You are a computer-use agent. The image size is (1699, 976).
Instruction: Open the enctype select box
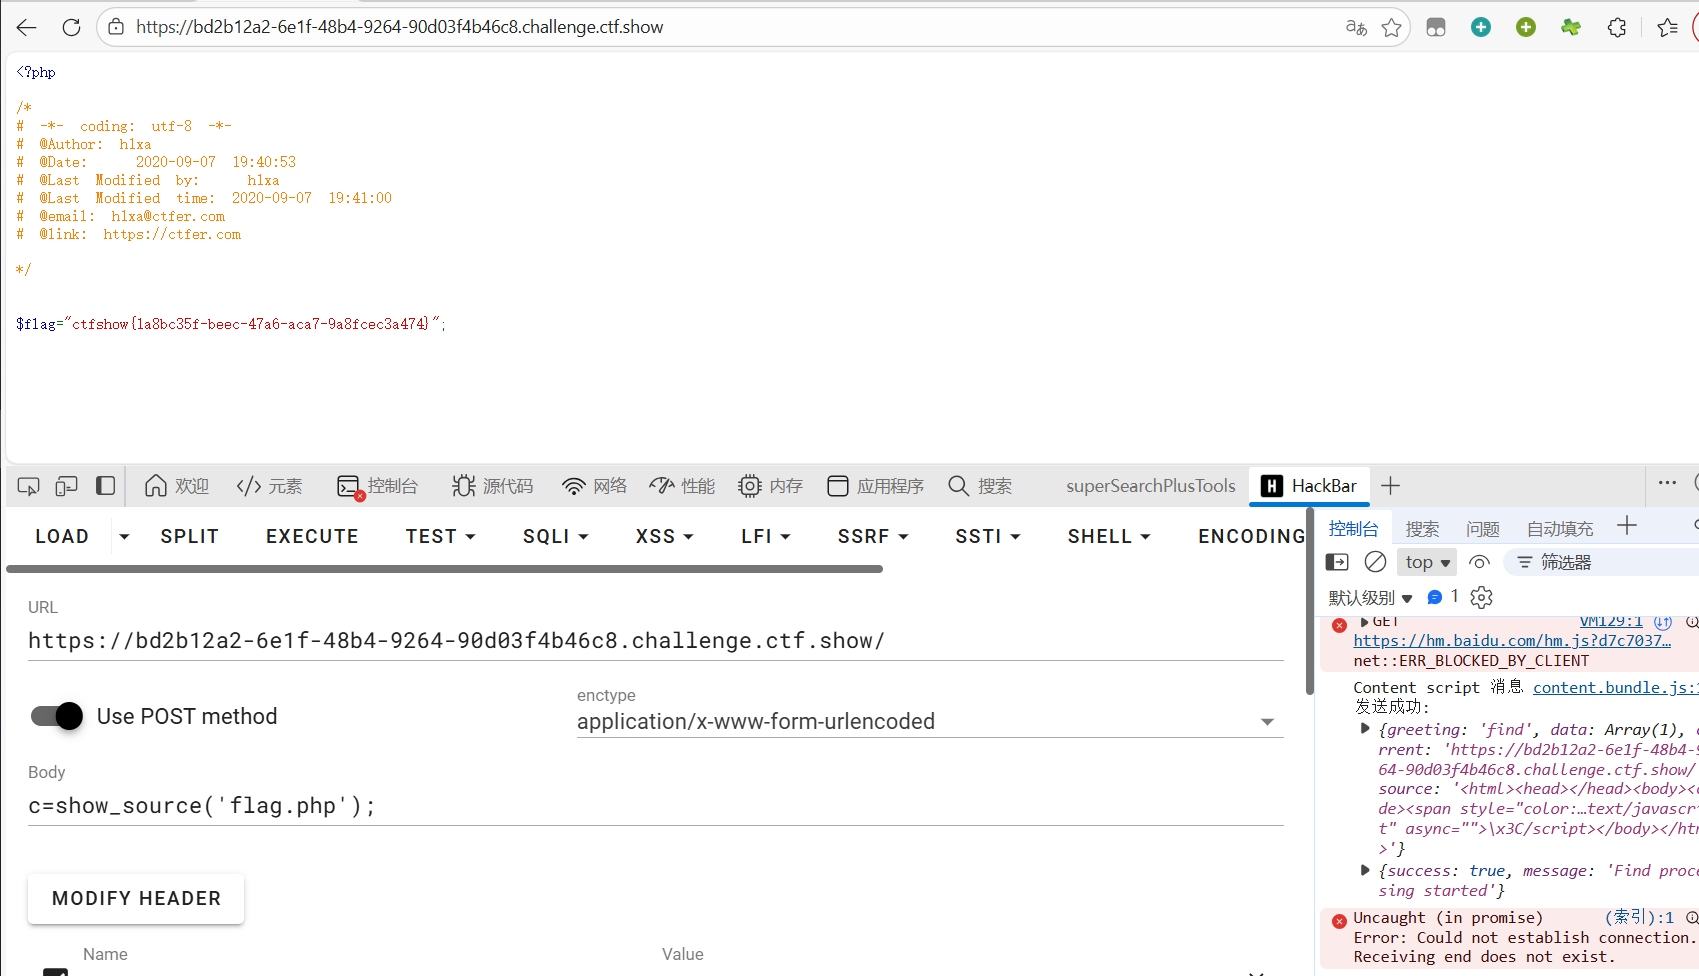click(929, 722)
